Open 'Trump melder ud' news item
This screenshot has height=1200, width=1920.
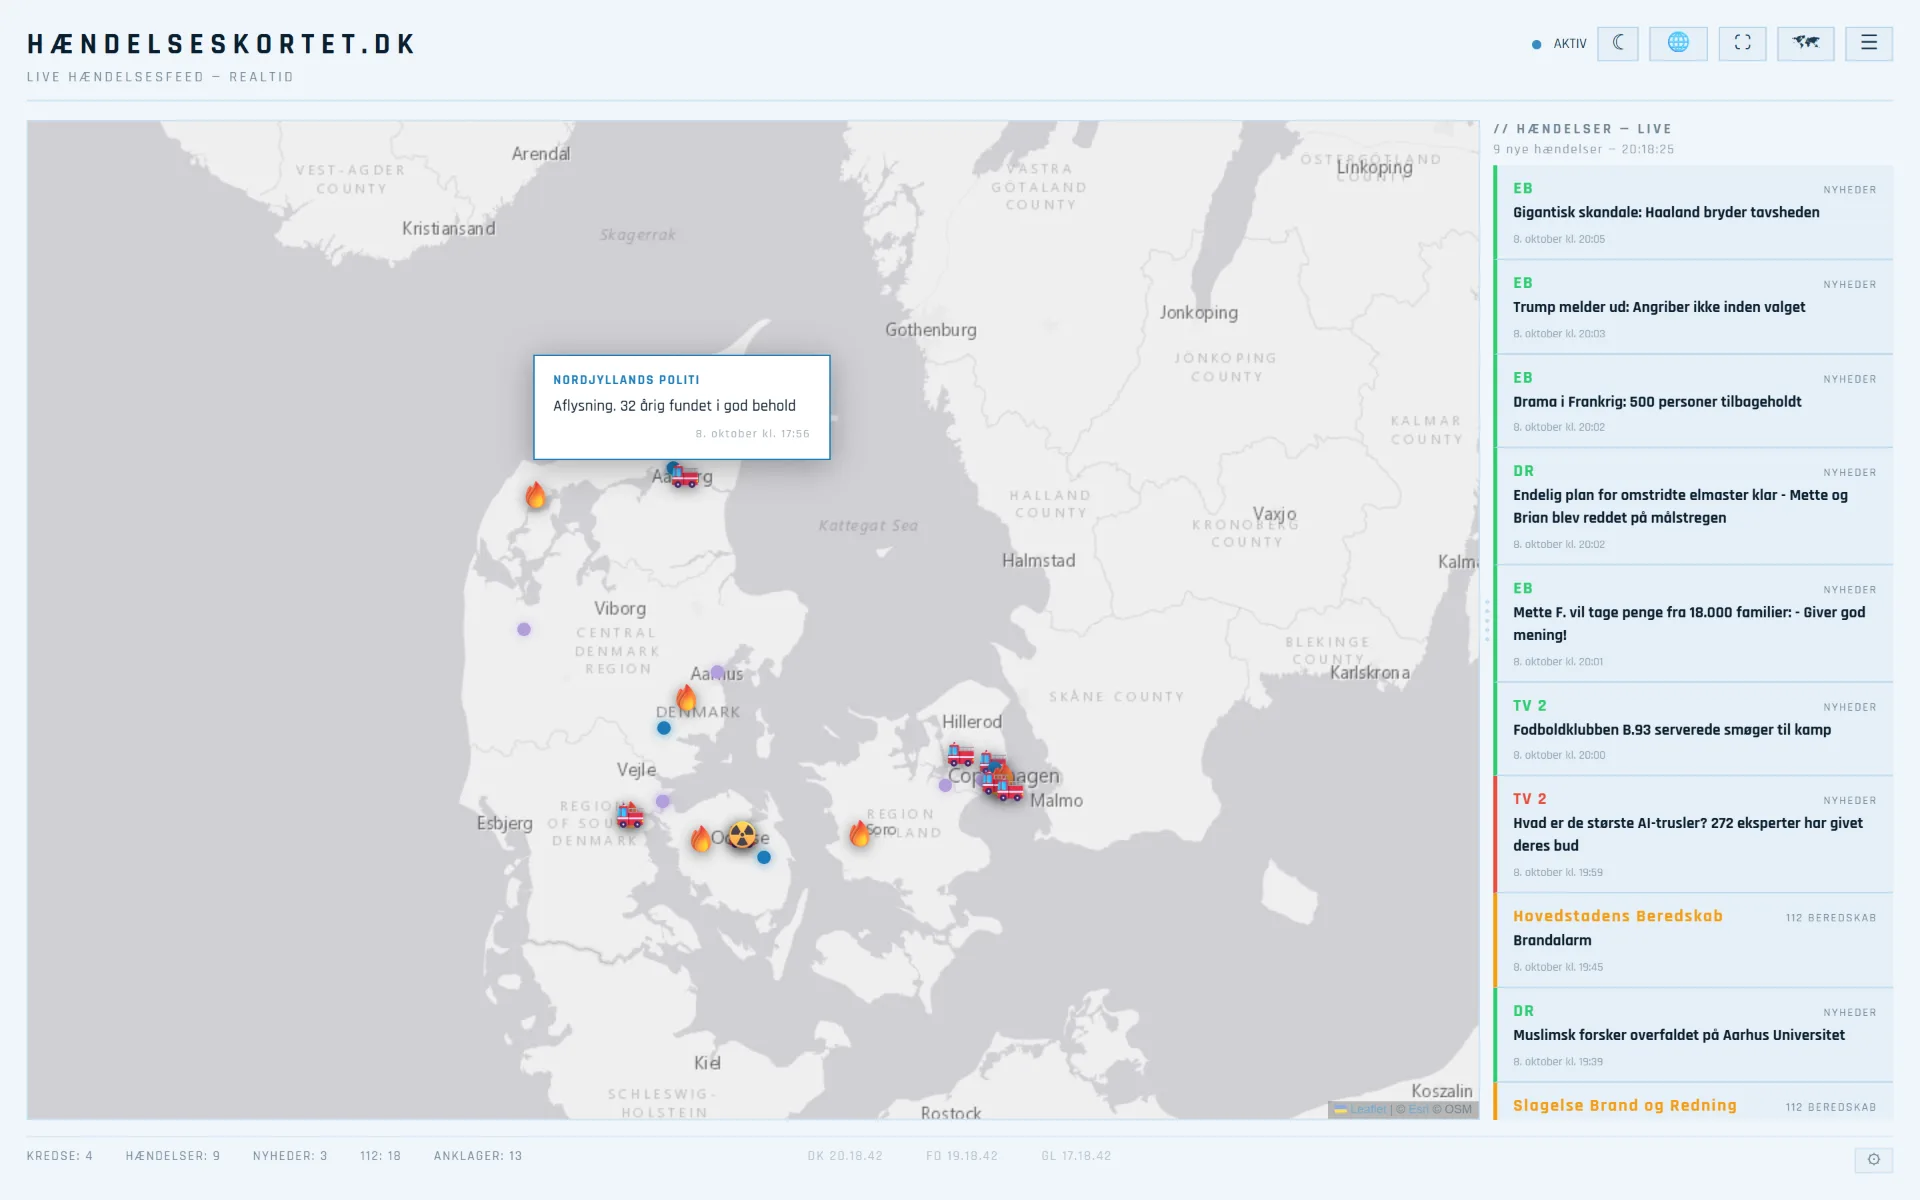coord(1693,307)
